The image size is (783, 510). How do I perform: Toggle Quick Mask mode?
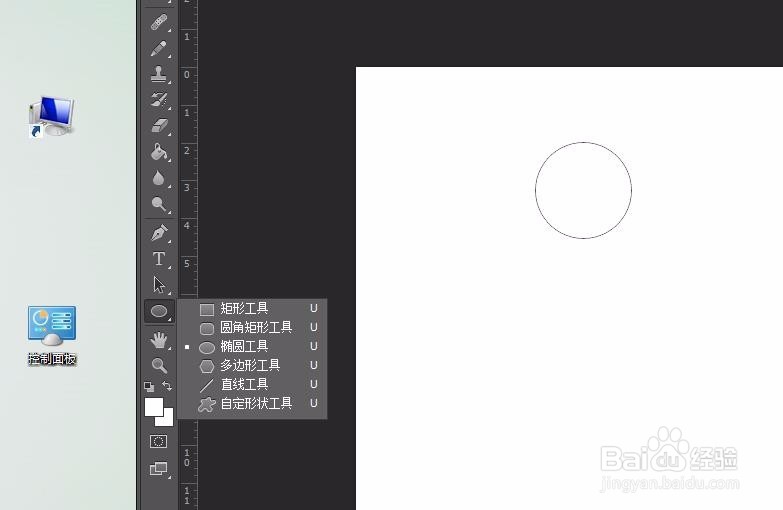tap(158, 442)
